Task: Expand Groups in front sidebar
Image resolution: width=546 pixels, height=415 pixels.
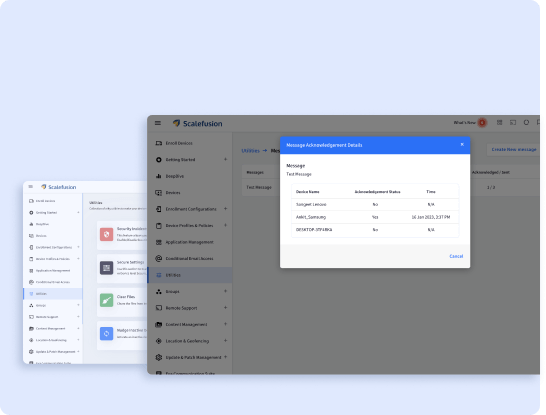Action: point(226,291)
